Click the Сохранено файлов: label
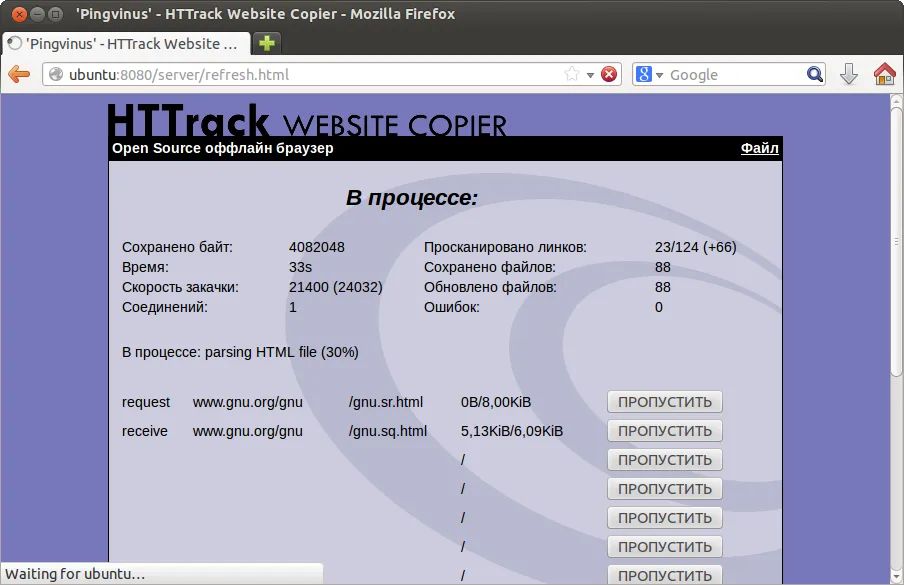This screenshot has width=904, height=585. 489,267
